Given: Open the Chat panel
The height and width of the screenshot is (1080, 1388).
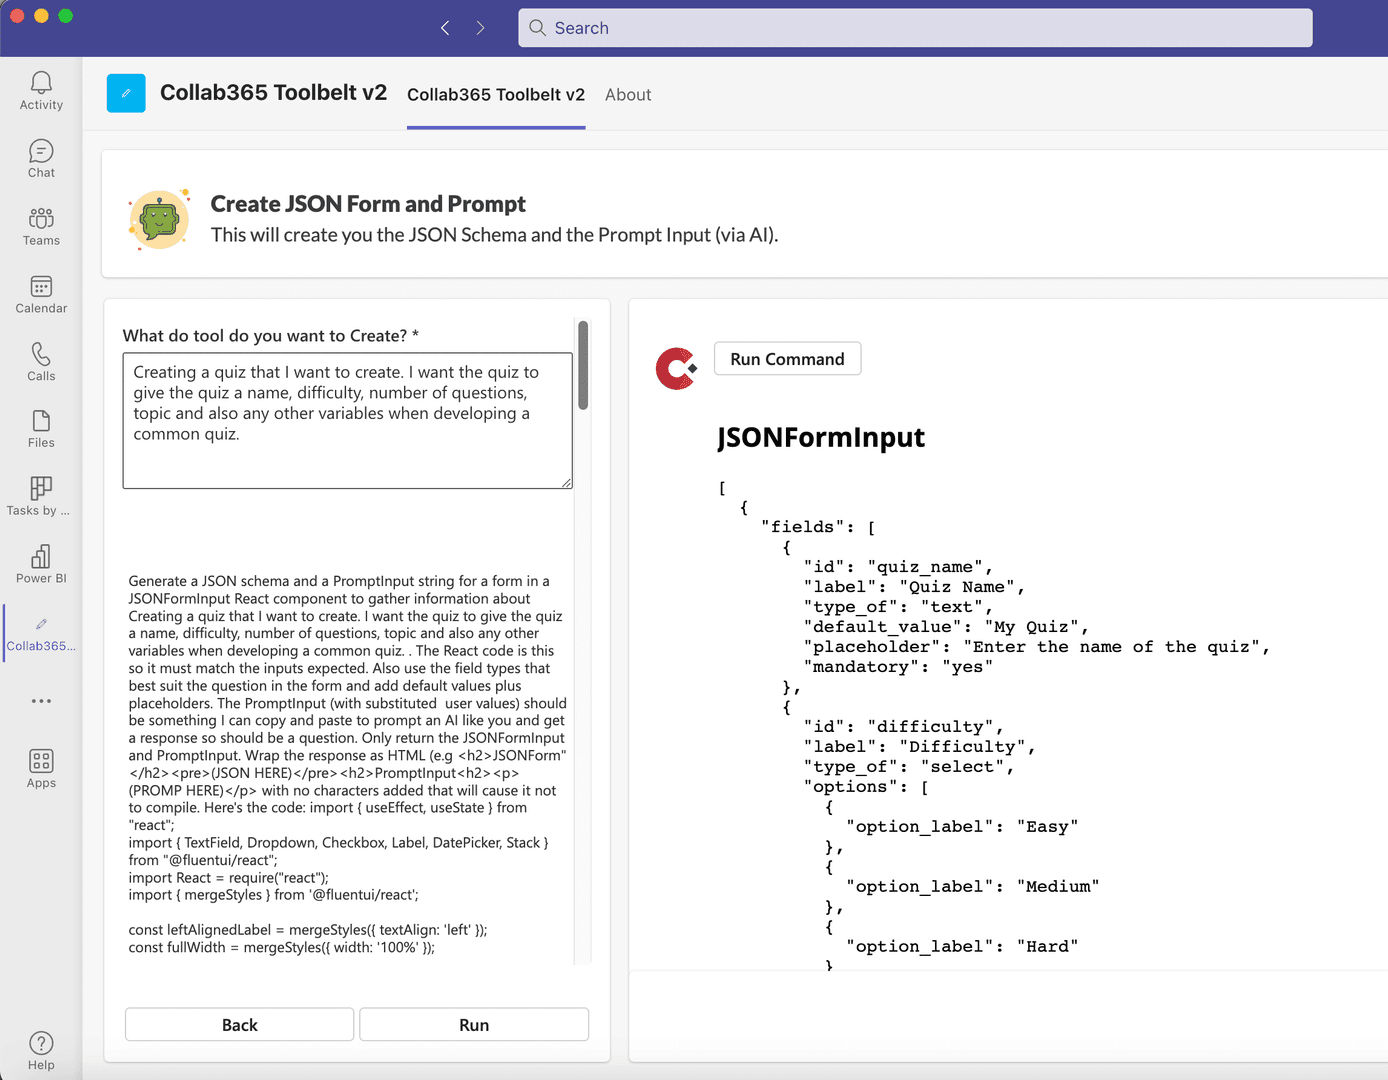Looking at the screenshot, I should [41, 157].
